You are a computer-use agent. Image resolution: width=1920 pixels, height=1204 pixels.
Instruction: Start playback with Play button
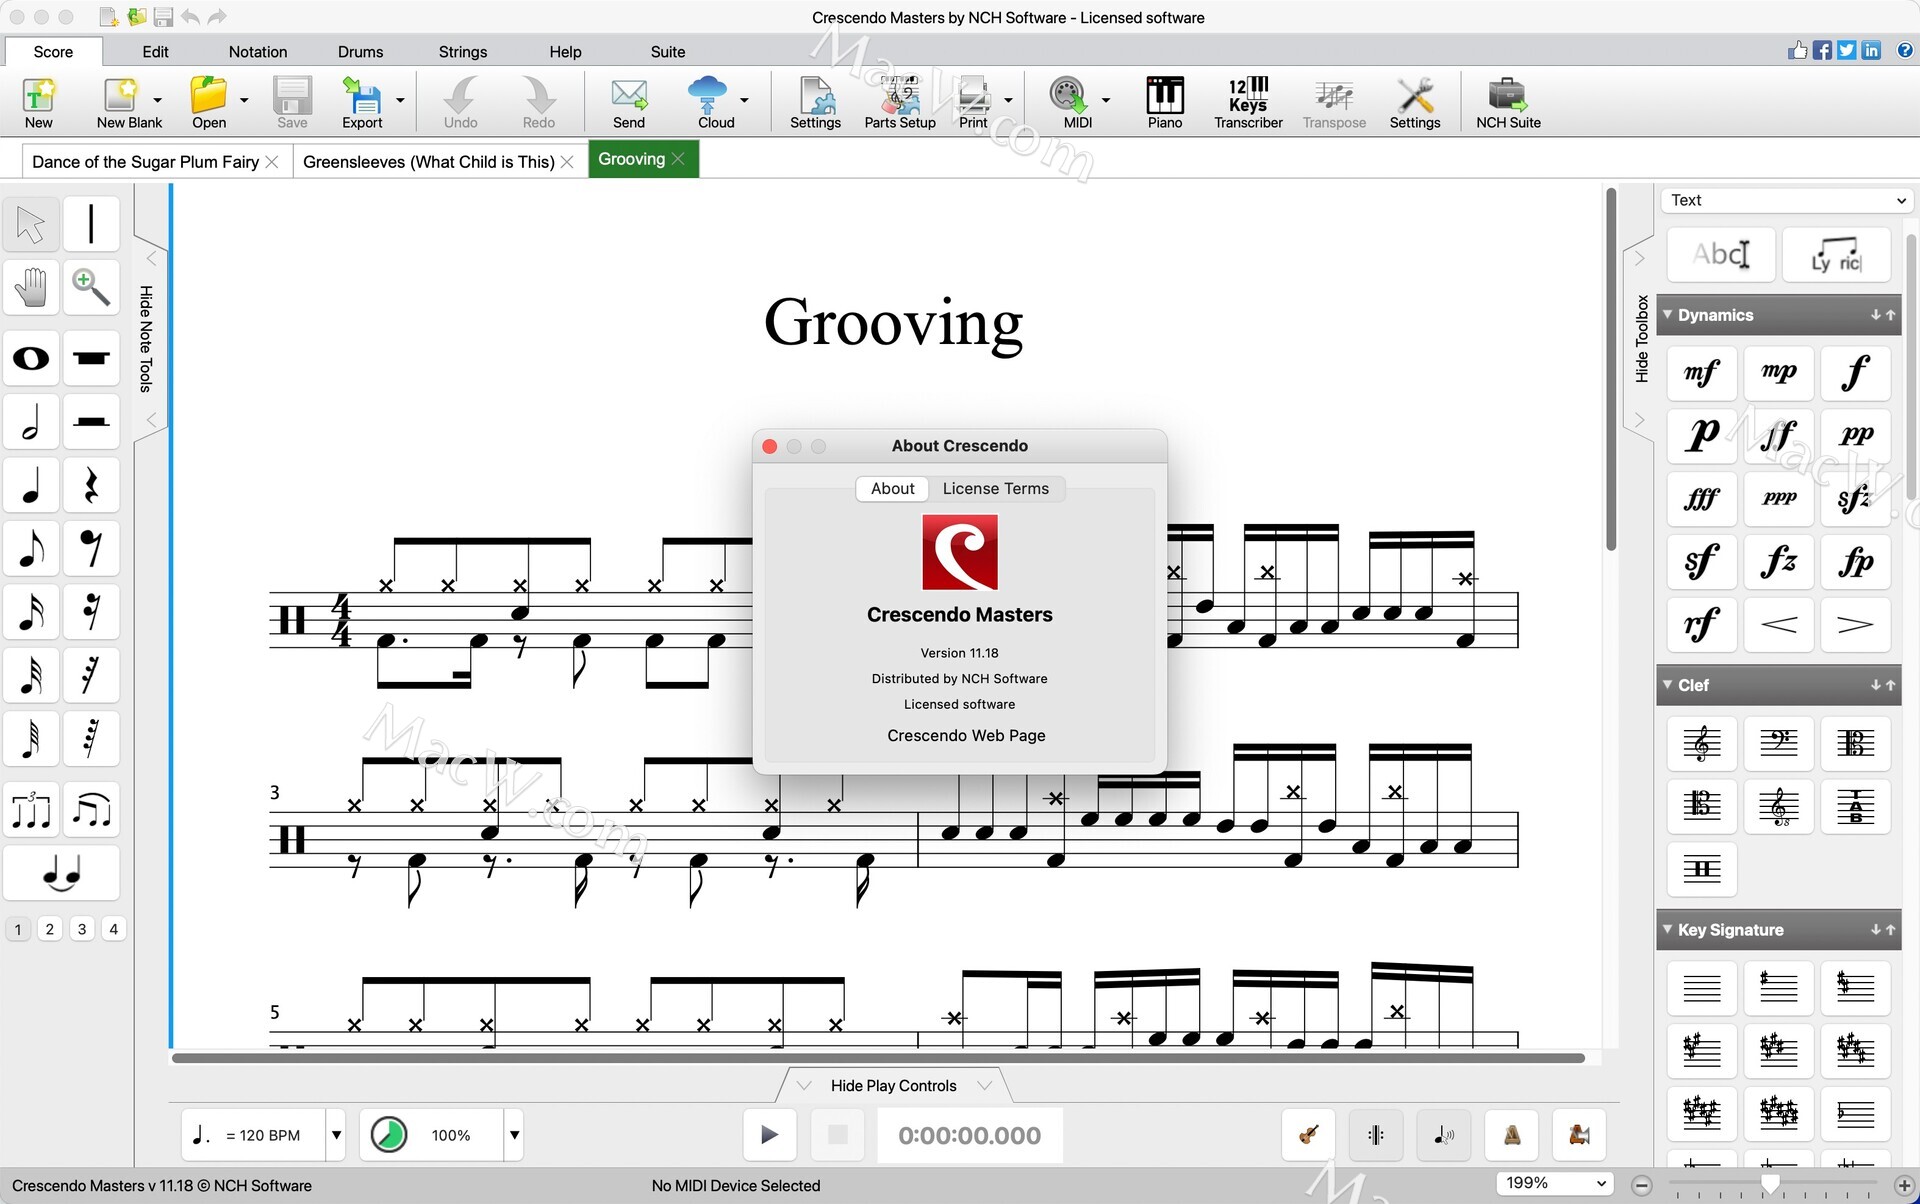click(769, 1135)
